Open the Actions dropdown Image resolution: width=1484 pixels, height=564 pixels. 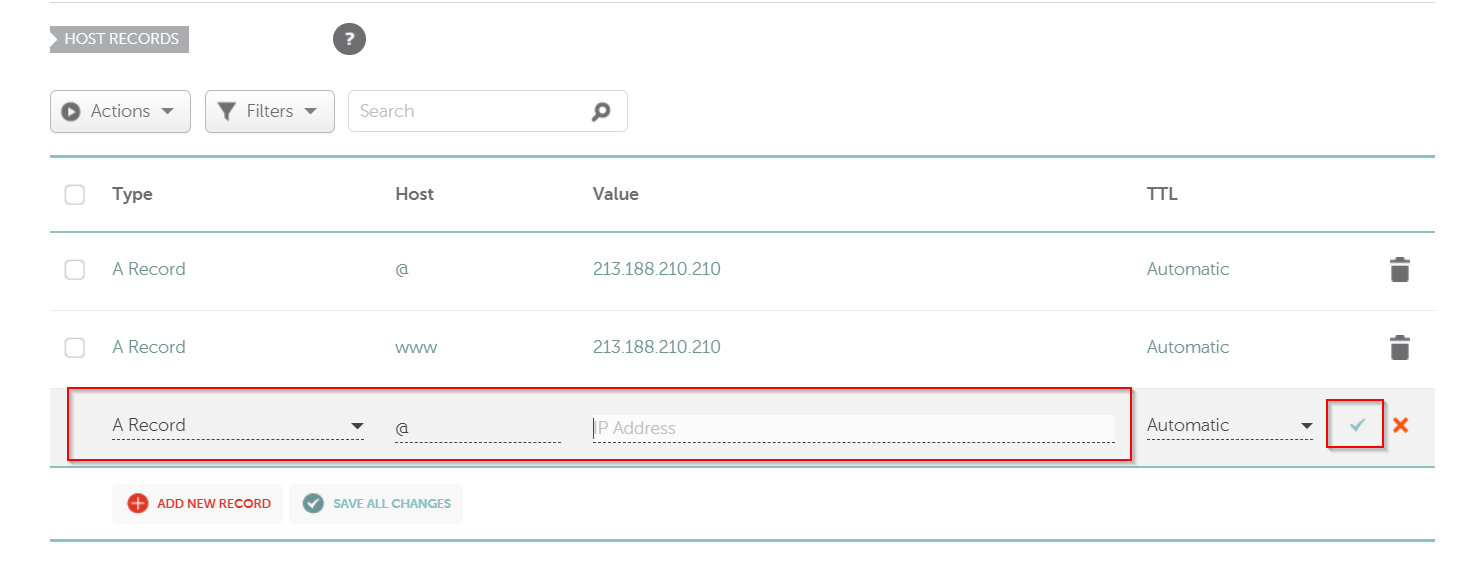tap(120, 112)
